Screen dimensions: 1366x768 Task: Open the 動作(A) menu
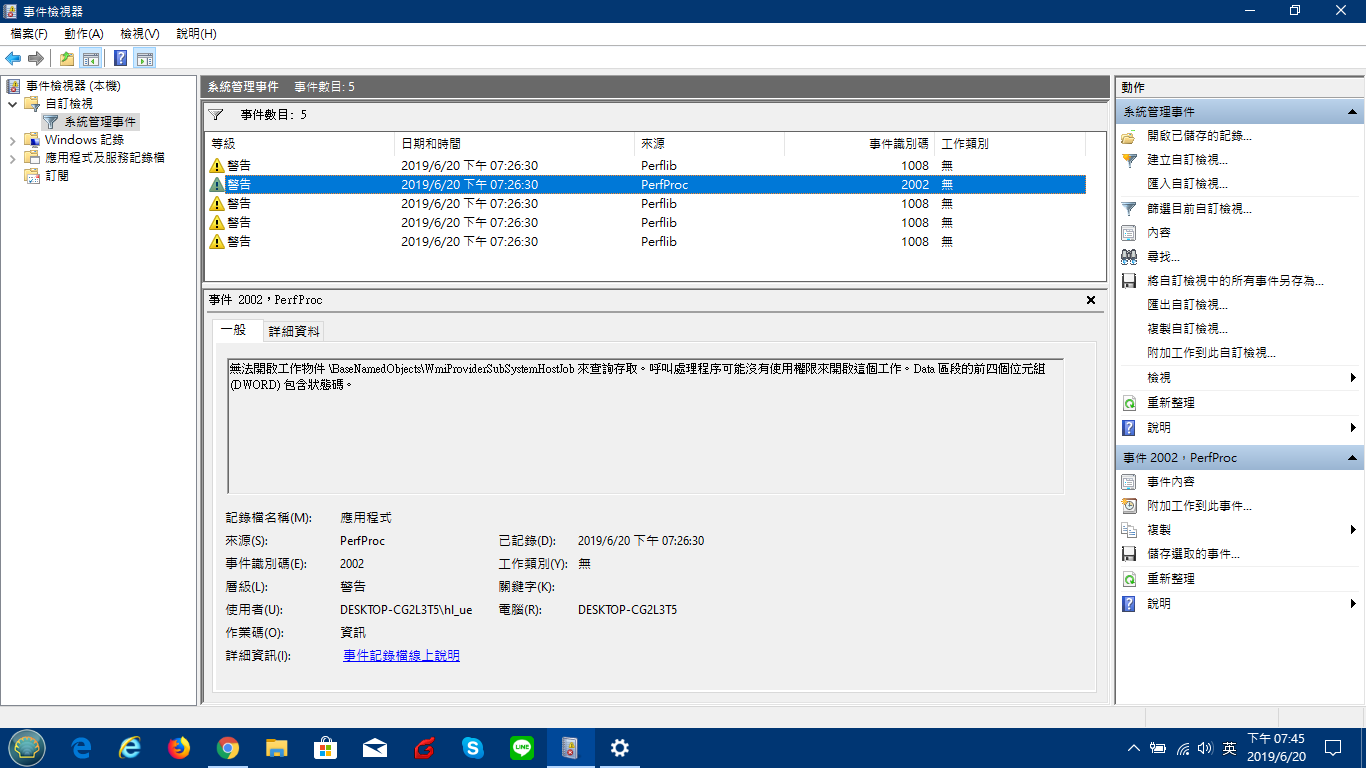point(84,34)
